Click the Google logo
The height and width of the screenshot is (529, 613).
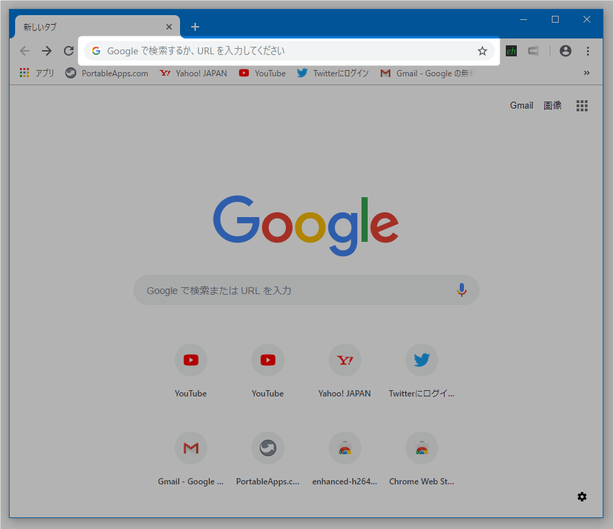[x=306, y=226]
